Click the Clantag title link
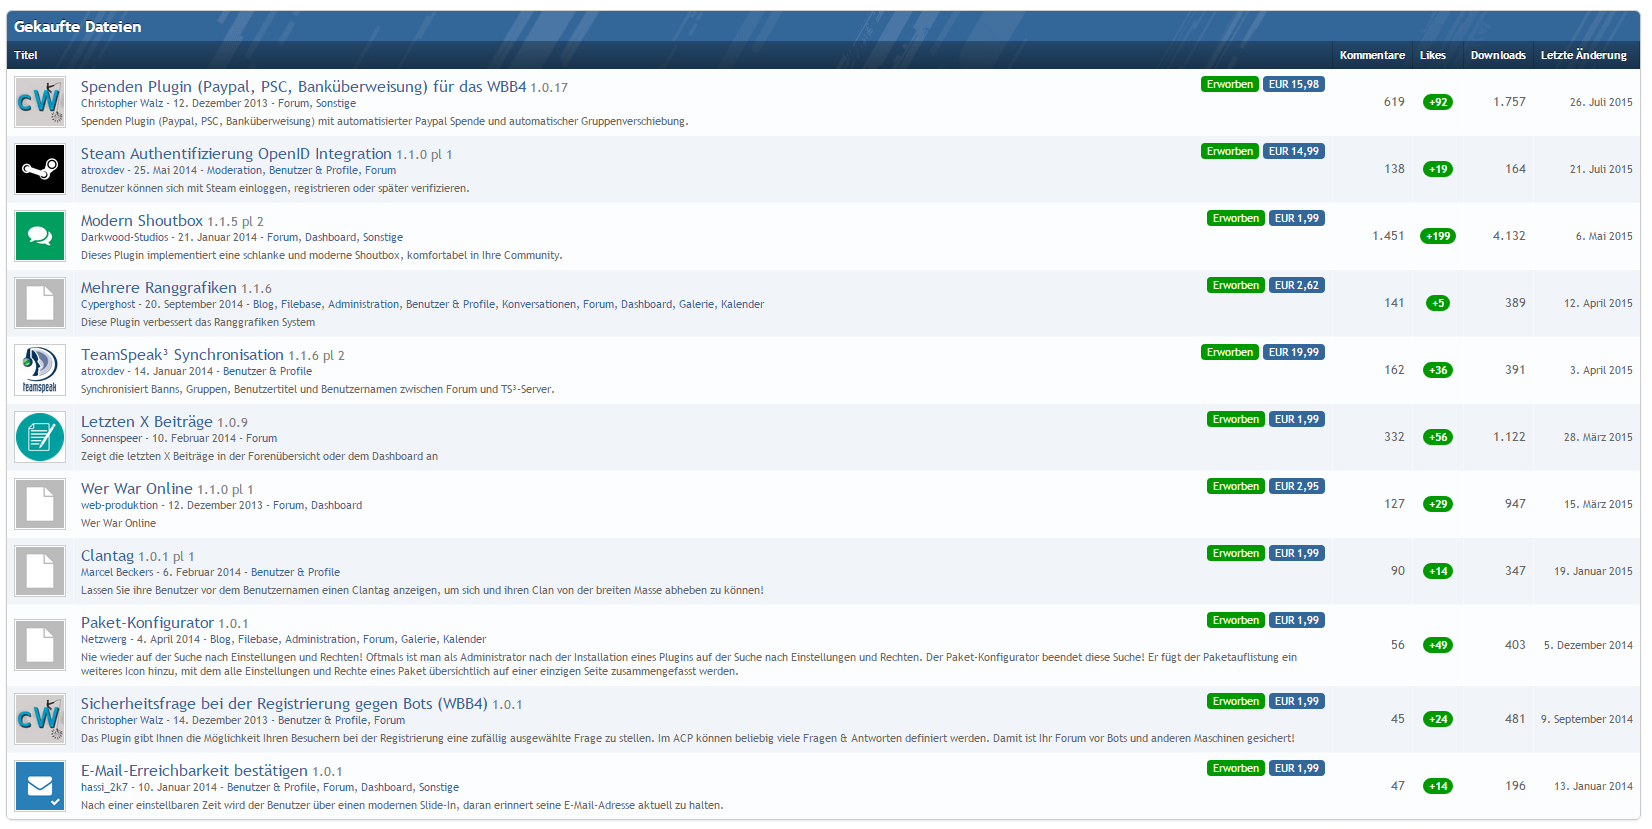Screen dimensions: 1652x829 point(107,556)
